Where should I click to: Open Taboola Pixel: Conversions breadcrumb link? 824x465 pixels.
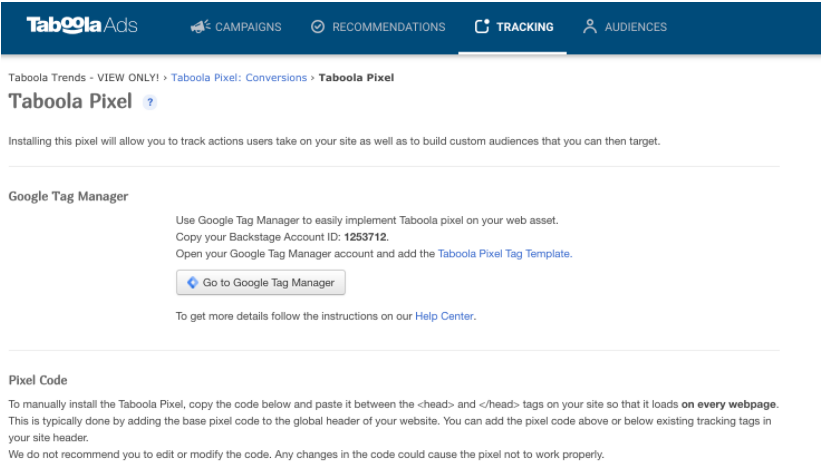pos(239,78)
